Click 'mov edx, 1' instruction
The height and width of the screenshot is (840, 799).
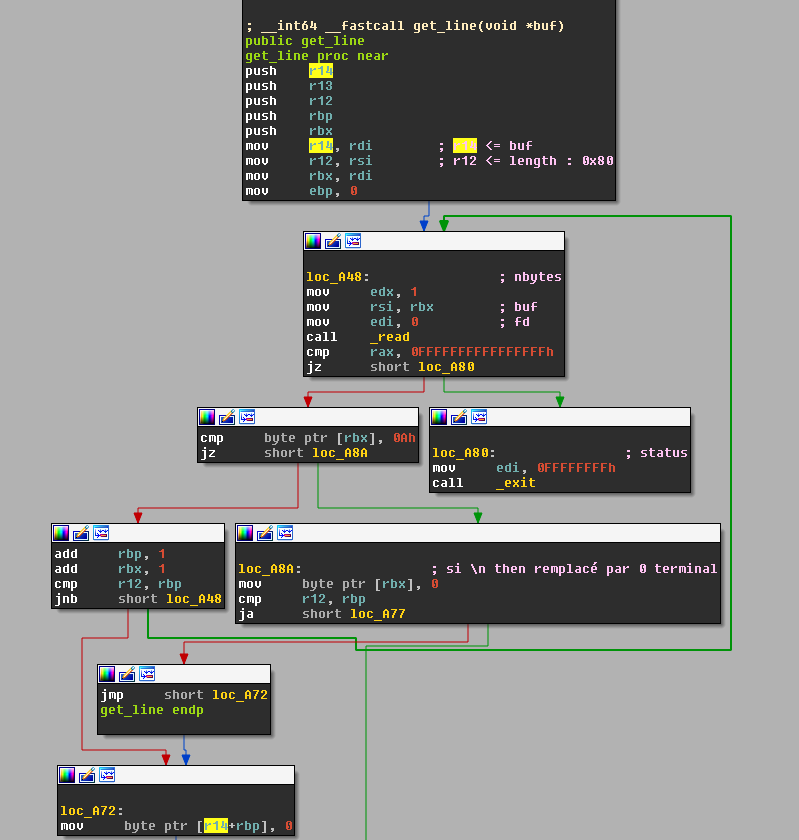[x=362, y=292]
